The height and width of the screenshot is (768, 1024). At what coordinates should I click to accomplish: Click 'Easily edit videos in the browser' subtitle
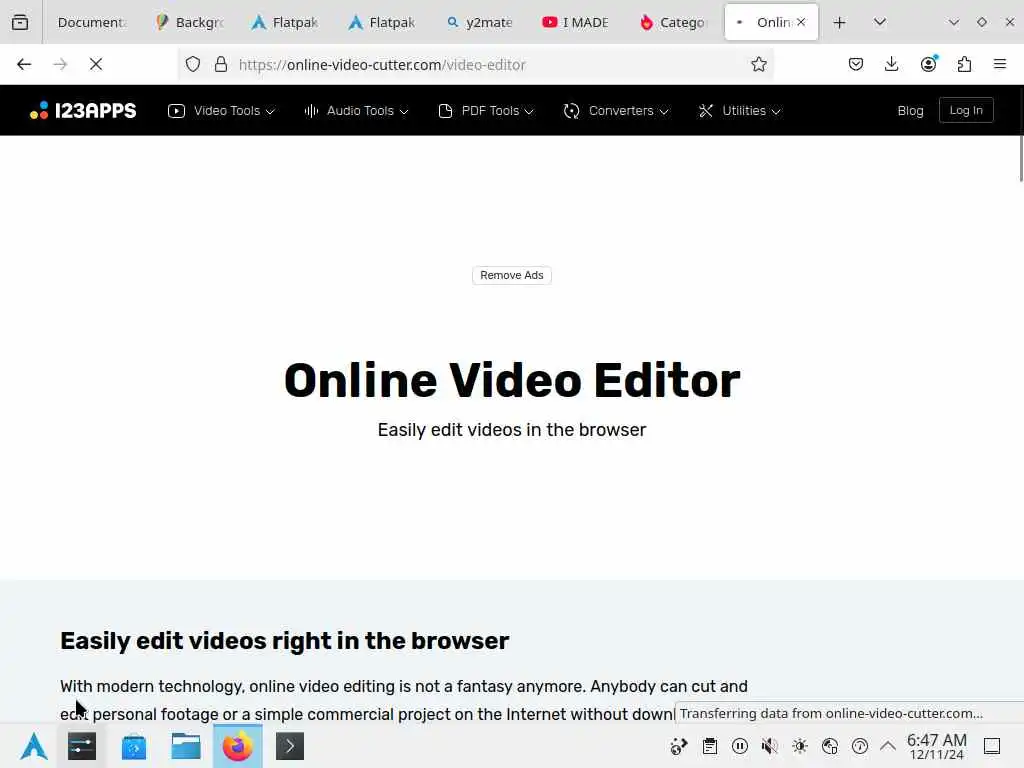pyautogui.click(x=512, y=430)
